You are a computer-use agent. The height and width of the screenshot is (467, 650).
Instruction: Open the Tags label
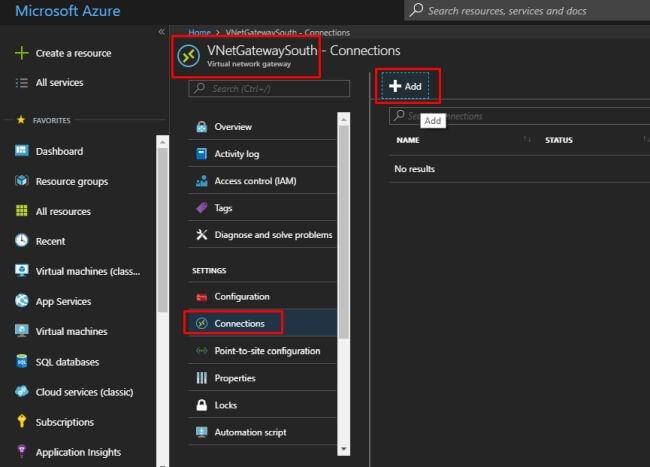tap(223, 208)
